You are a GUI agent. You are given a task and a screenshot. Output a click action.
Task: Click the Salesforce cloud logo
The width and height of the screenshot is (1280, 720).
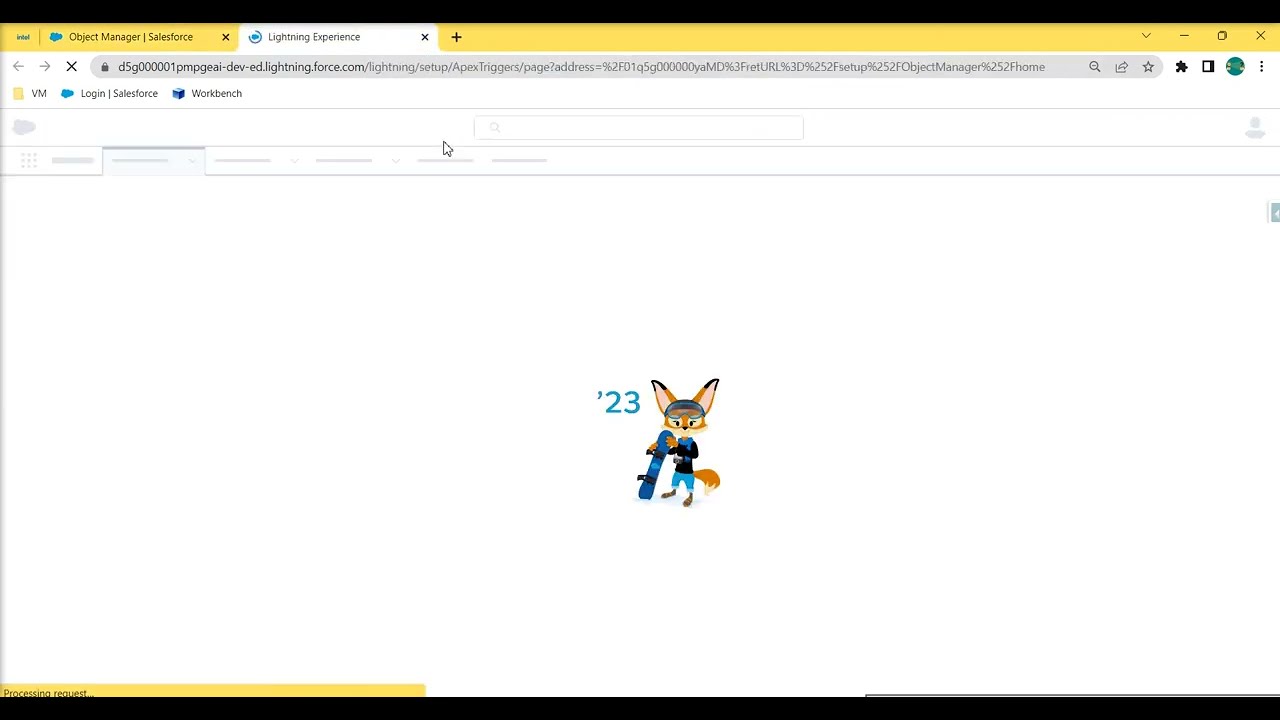24,127
